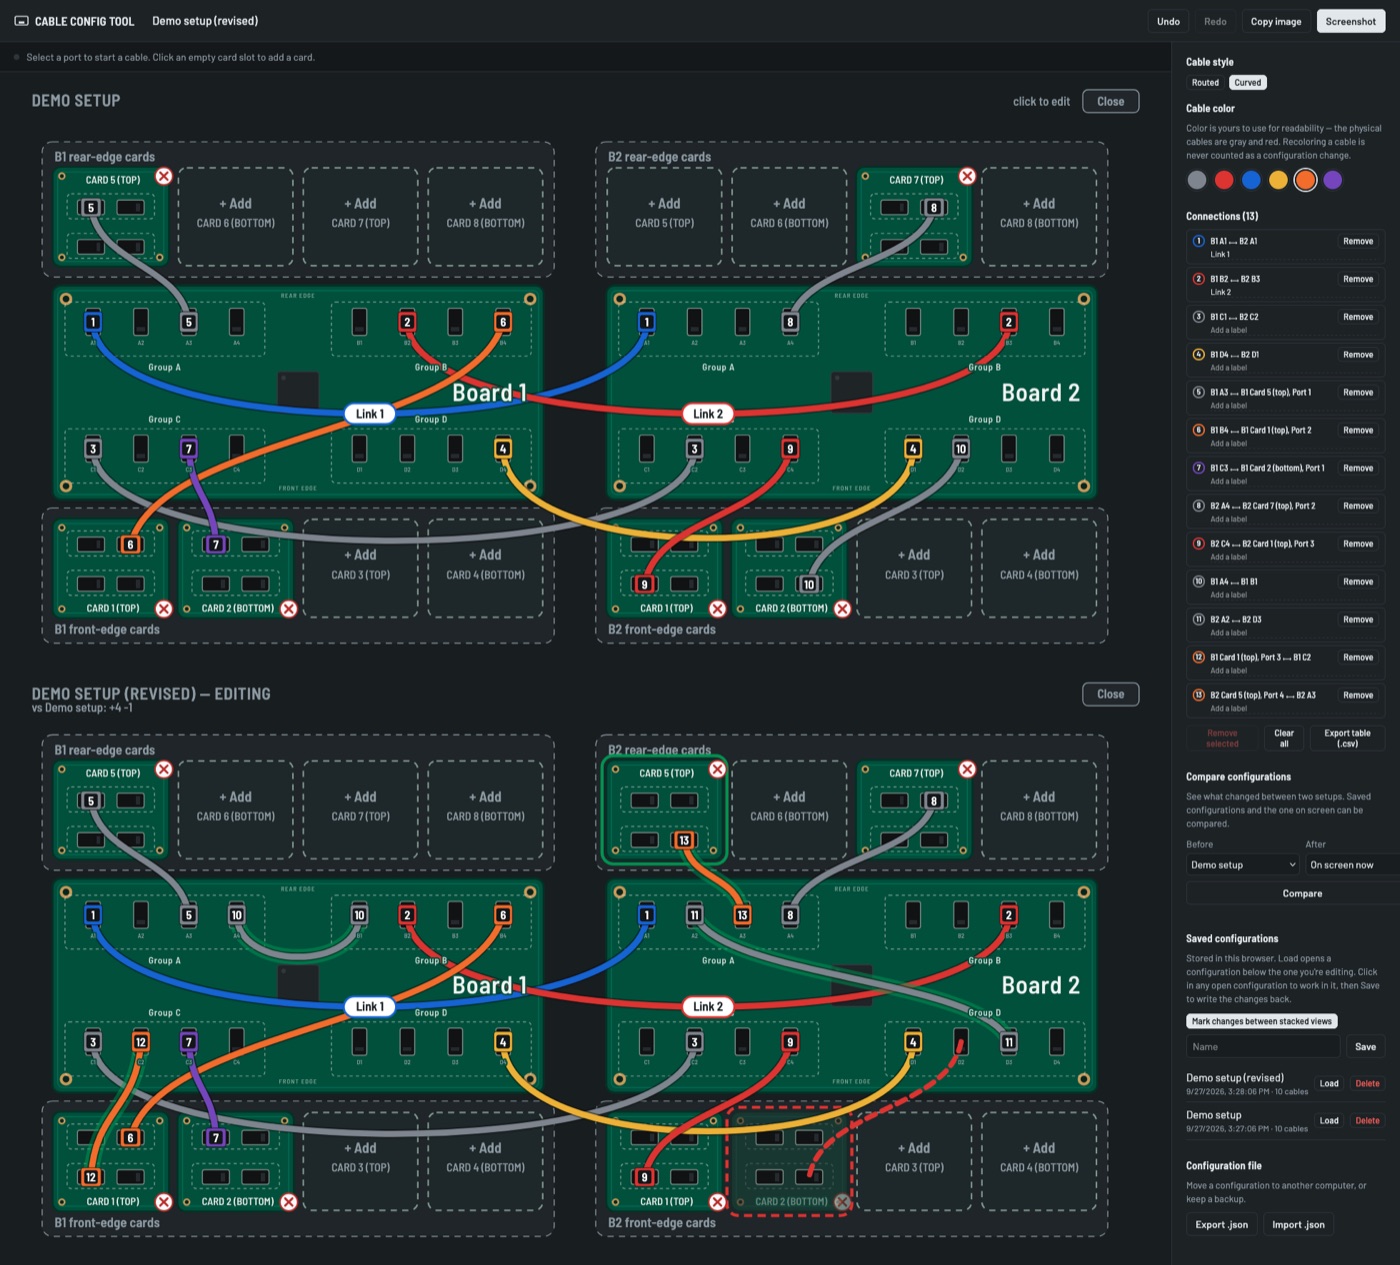
Task: Click the Compare button
Action: pos(1302,894)
